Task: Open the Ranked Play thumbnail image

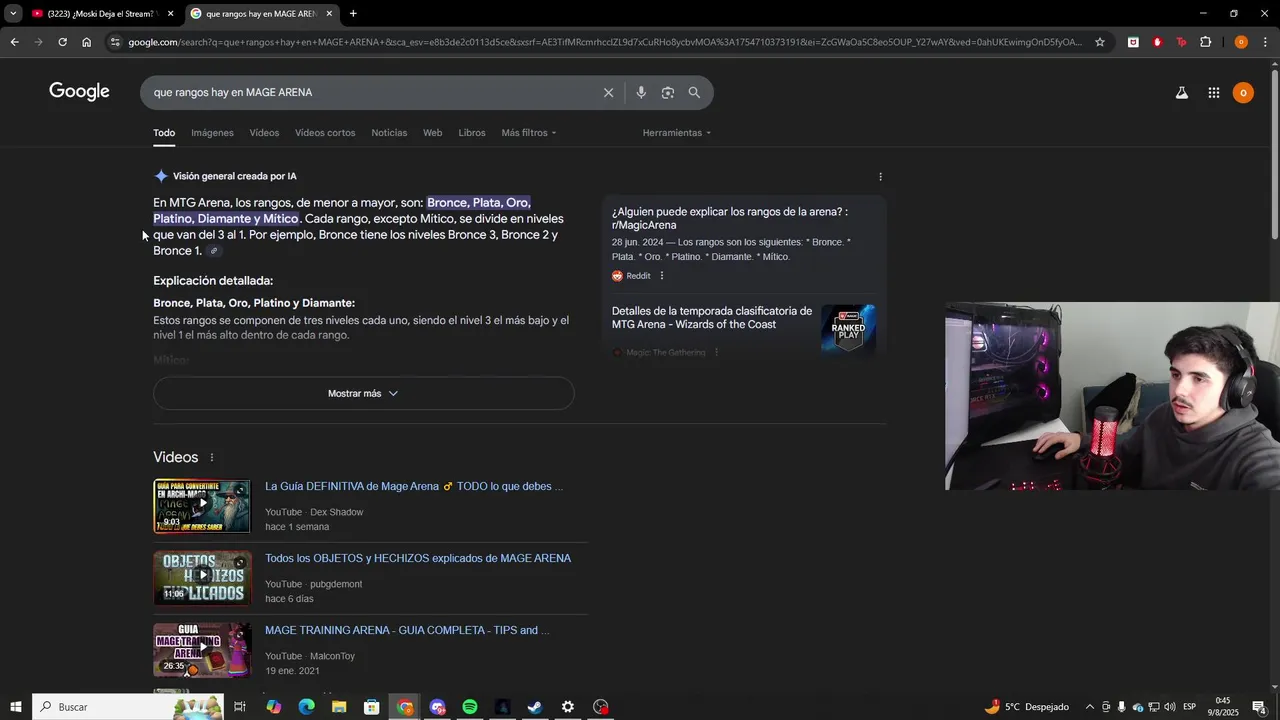Action: (x=848, y=329)
